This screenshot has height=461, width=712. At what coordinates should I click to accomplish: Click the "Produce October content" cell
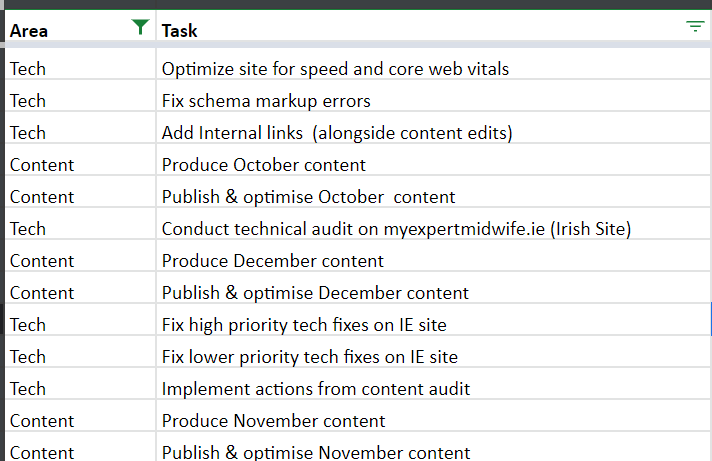(x=264, y=165)
